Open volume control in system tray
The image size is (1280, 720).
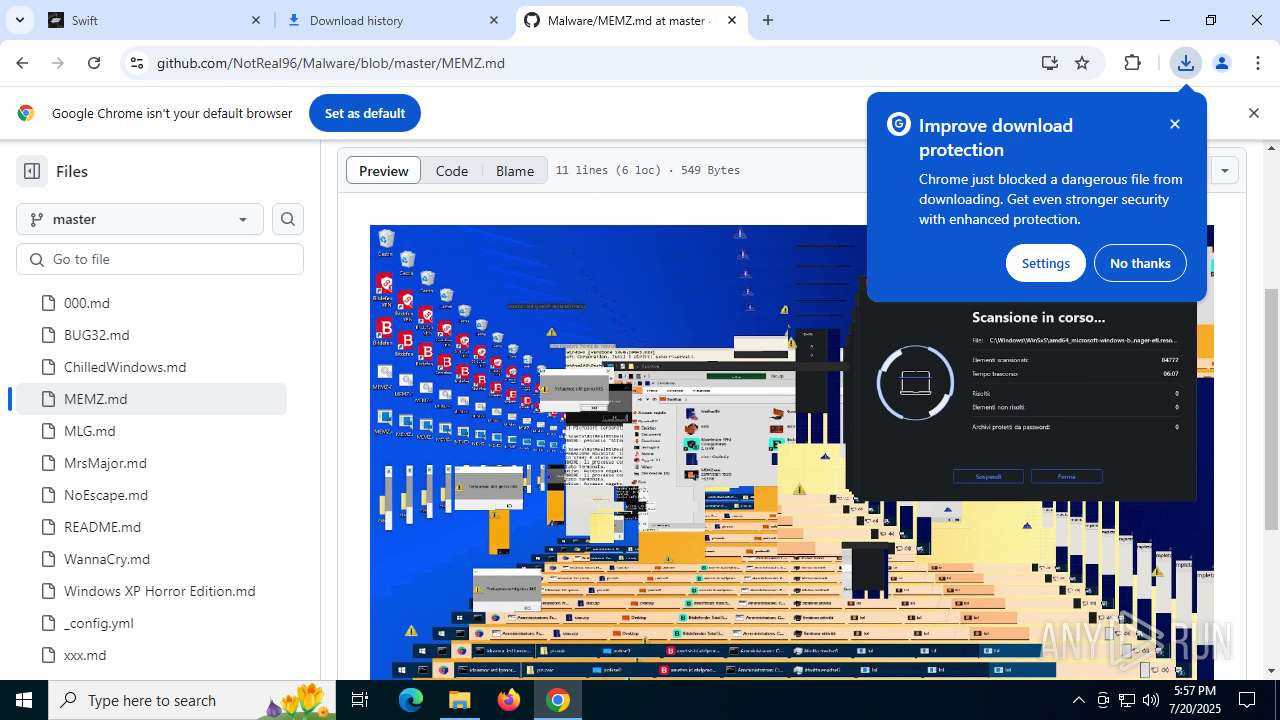1150,700
